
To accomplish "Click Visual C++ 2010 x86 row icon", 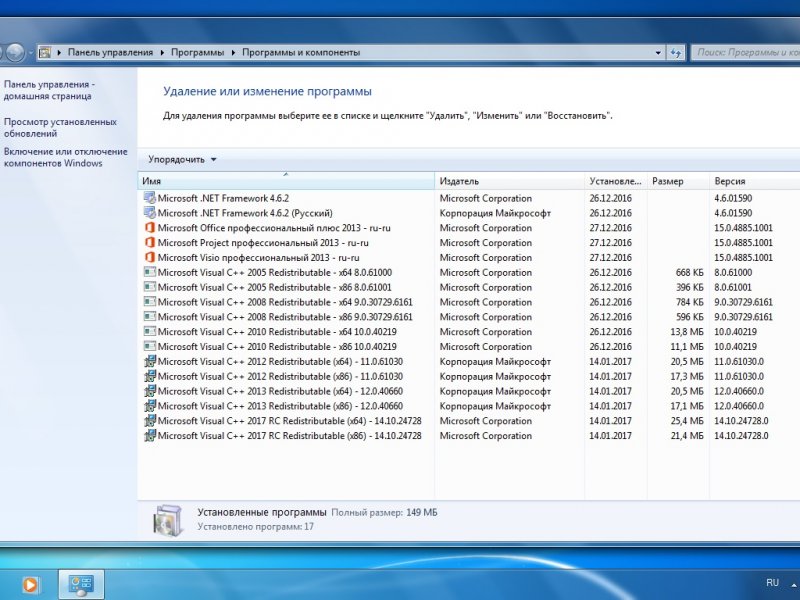I will pos(149,346).
